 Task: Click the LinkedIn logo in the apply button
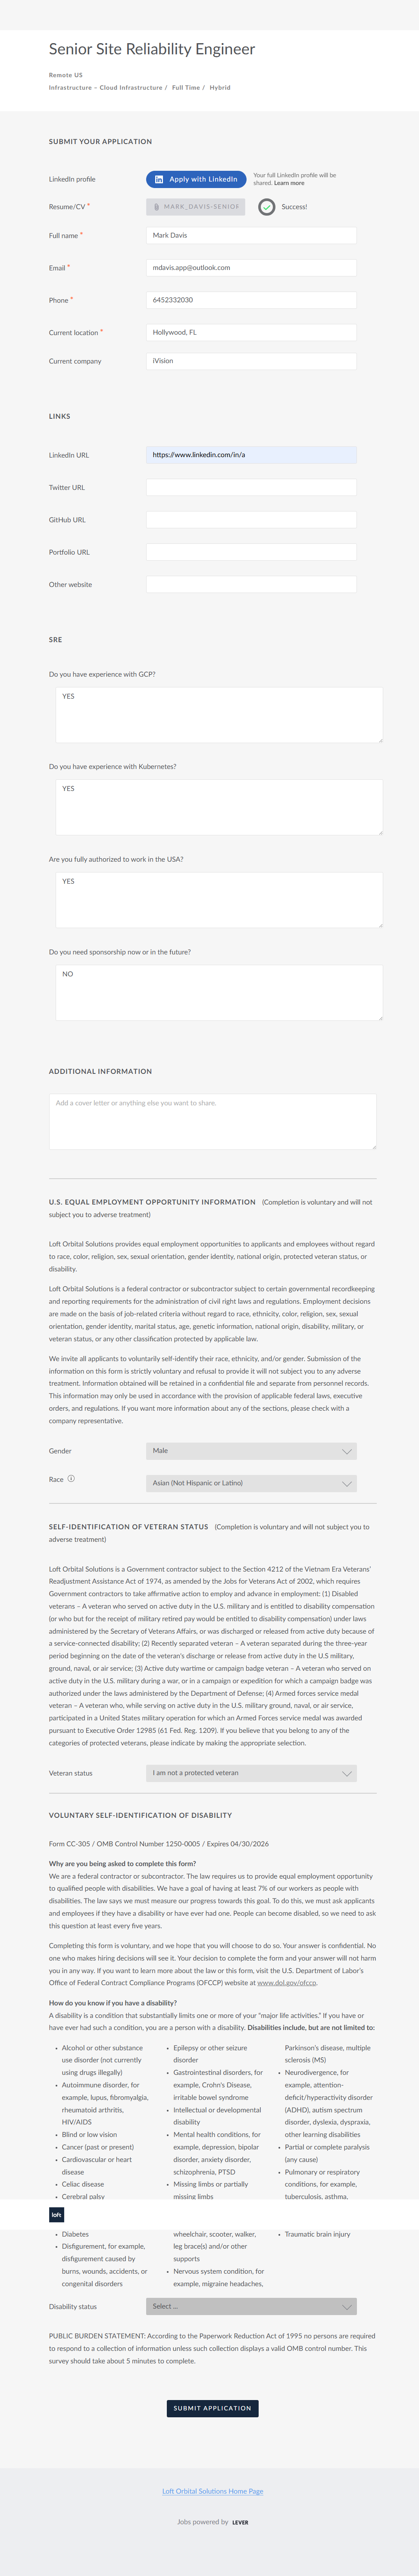(159, 179)
